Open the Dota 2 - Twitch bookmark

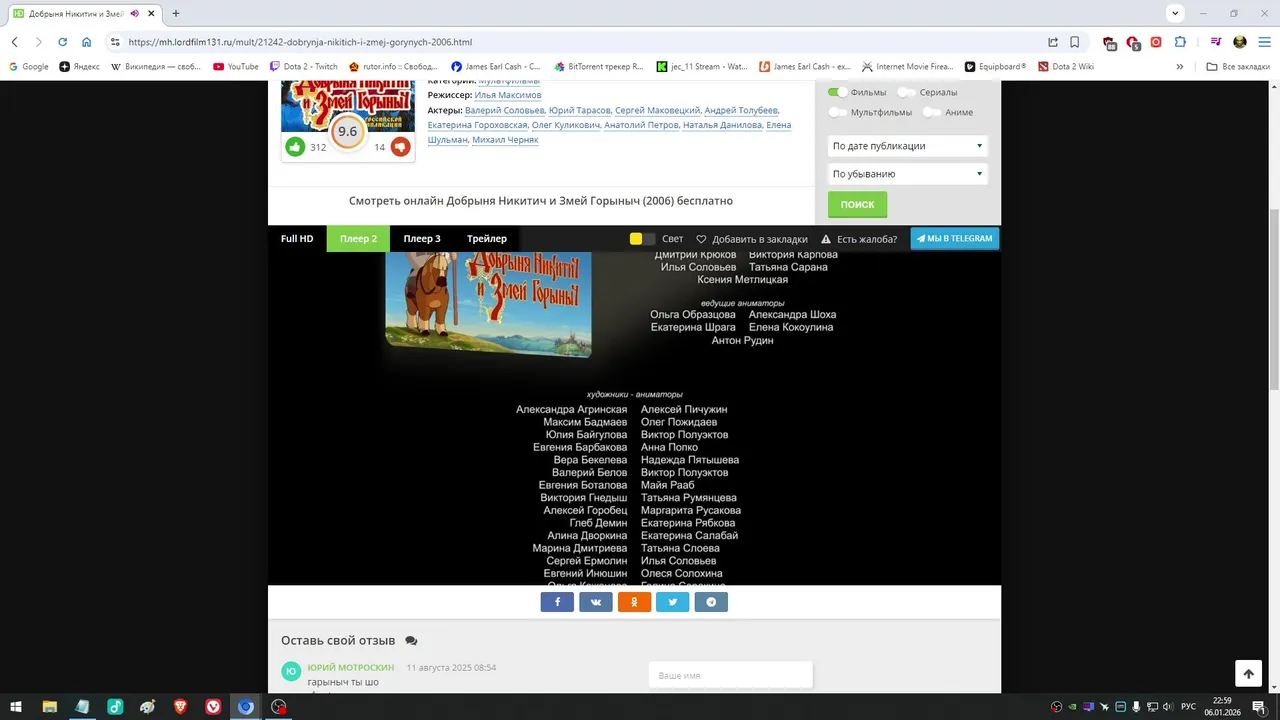pyautogui.click(x=304, y=67)
